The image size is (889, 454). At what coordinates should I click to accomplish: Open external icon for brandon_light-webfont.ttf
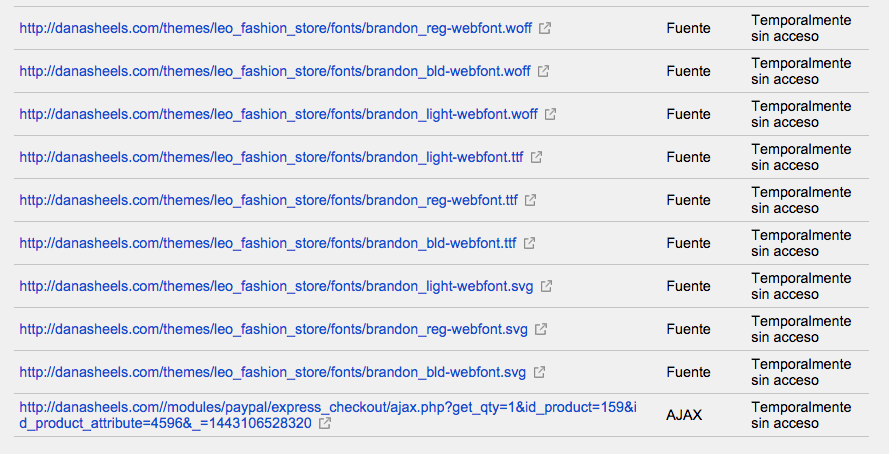coord(536,157)
